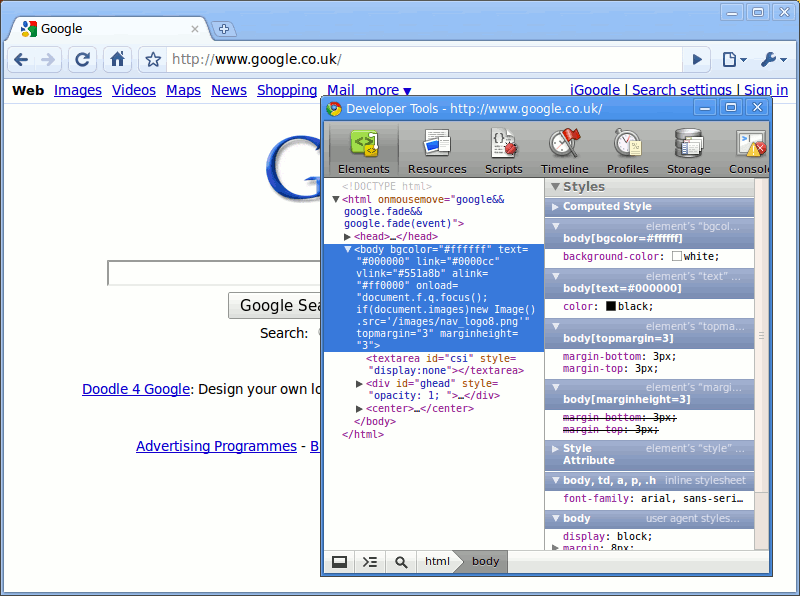This screenshot has height=596, width=800.
Task: Open the Google more dropdown menu
Action: tap(388, 90)
